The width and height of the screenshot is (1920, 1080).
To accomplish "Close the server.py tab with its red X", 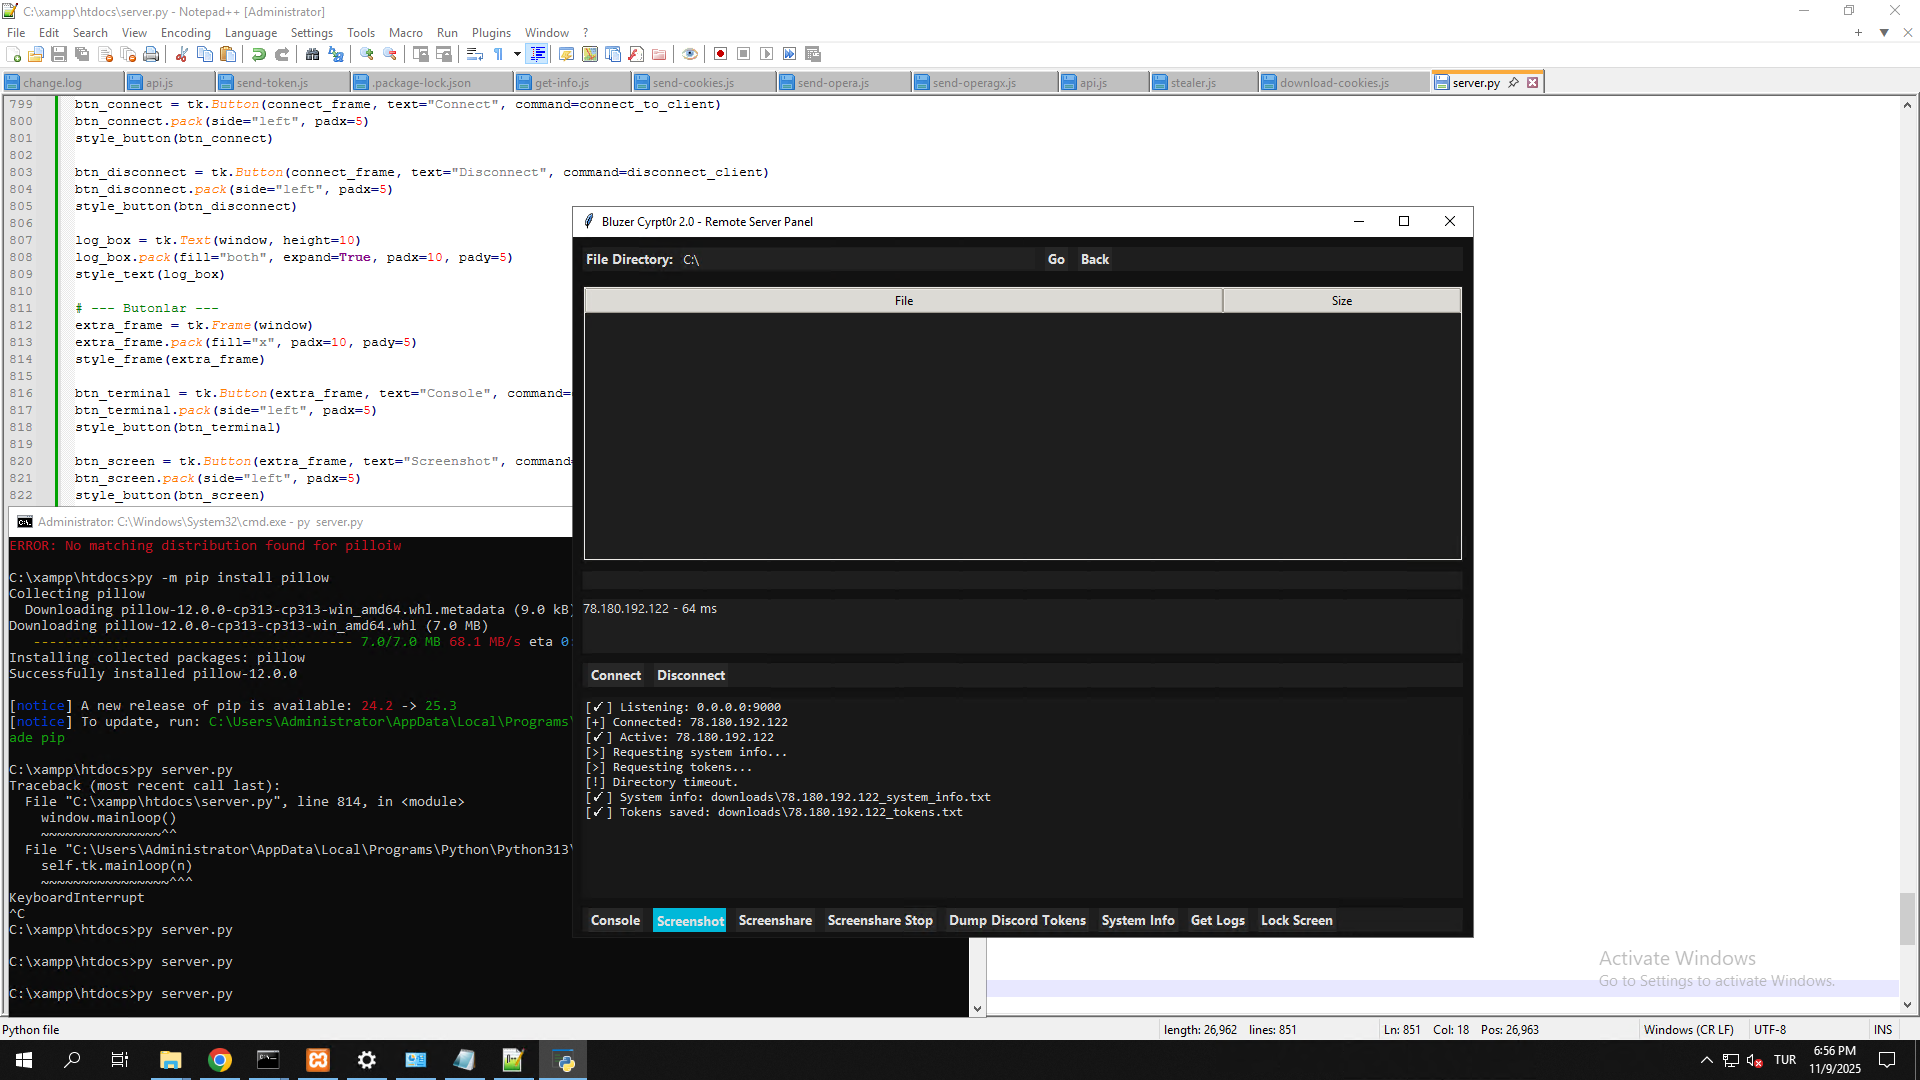I will [1532, 82].
